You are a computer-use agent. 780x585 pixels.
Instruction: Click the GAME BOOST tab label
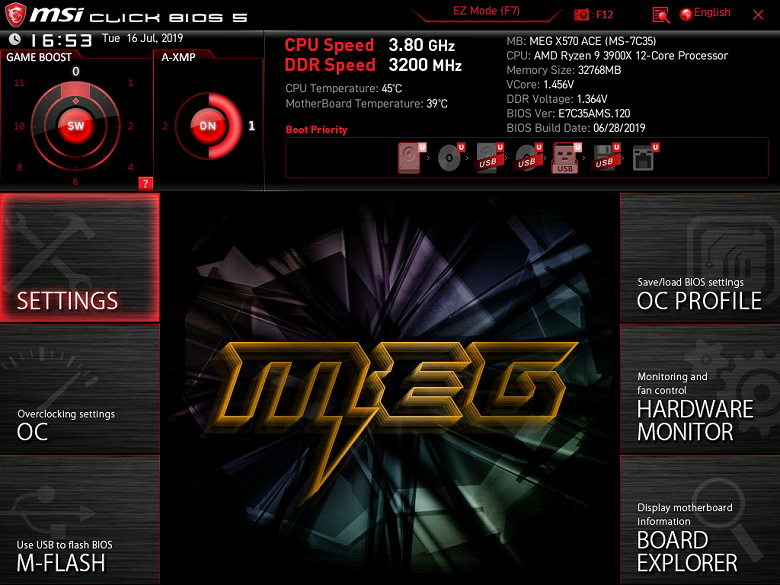39,57
